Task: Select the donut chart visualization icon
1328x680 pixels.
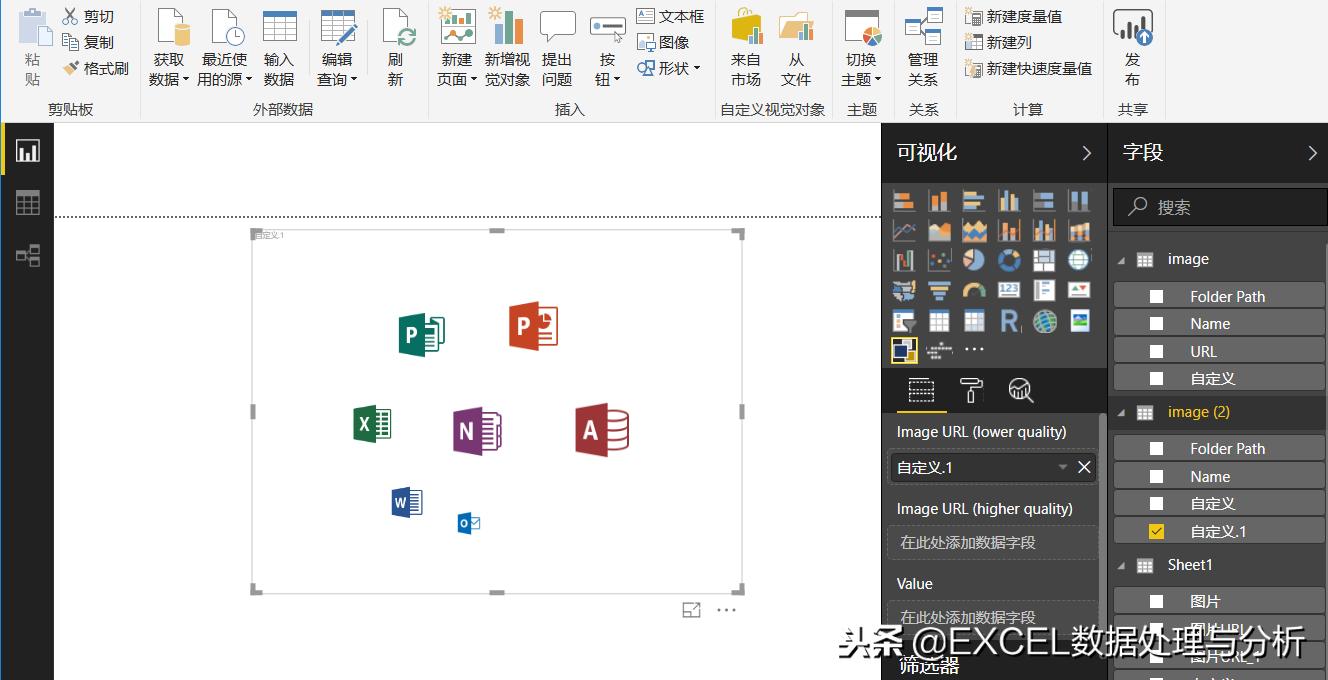Action: click(1009, 260)
